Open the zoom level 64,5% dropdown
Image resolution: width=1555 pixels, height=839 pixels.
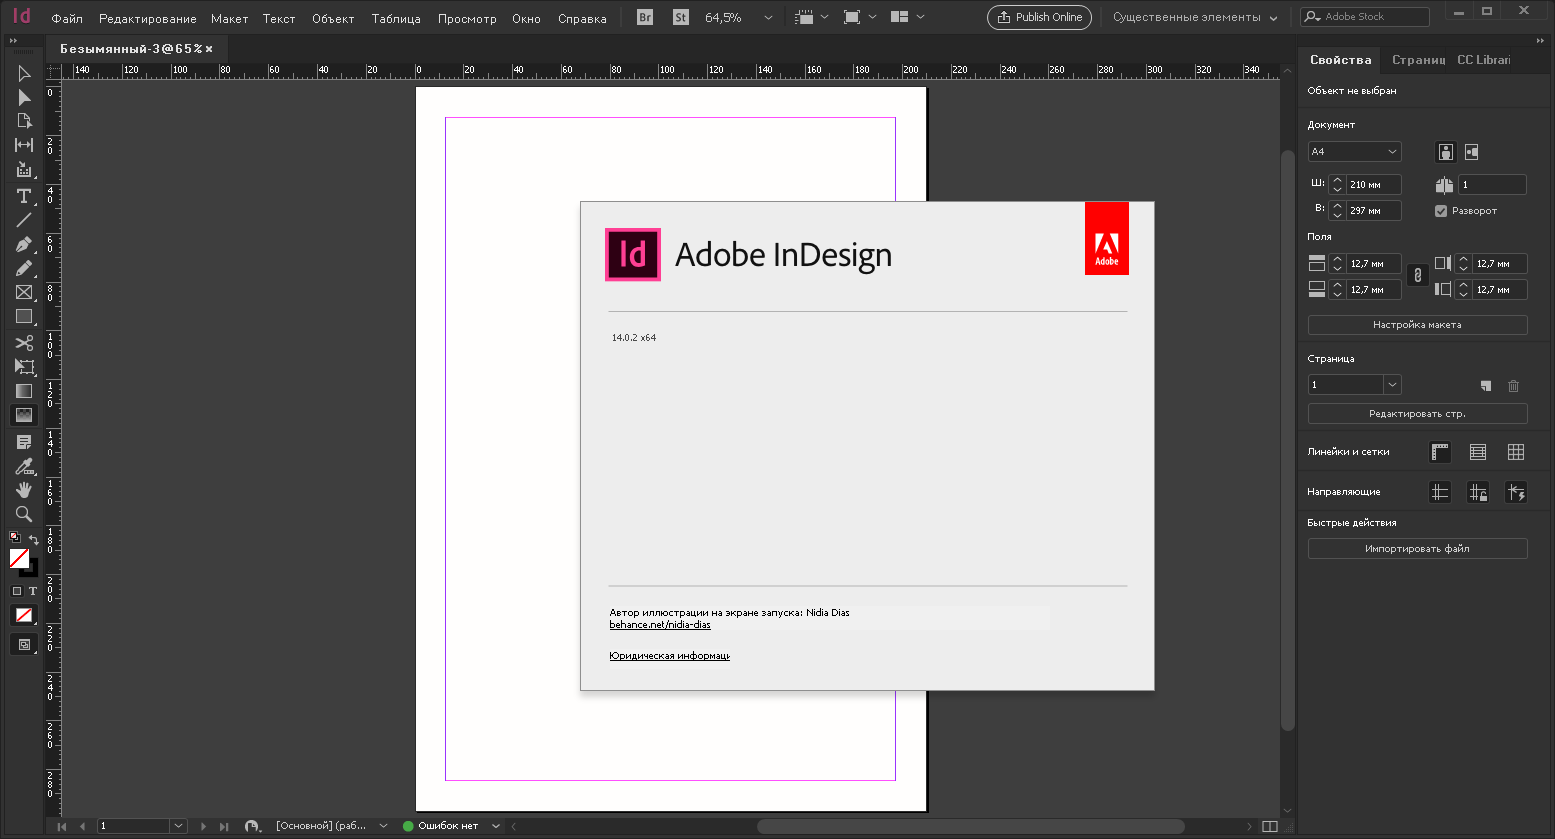768,18
